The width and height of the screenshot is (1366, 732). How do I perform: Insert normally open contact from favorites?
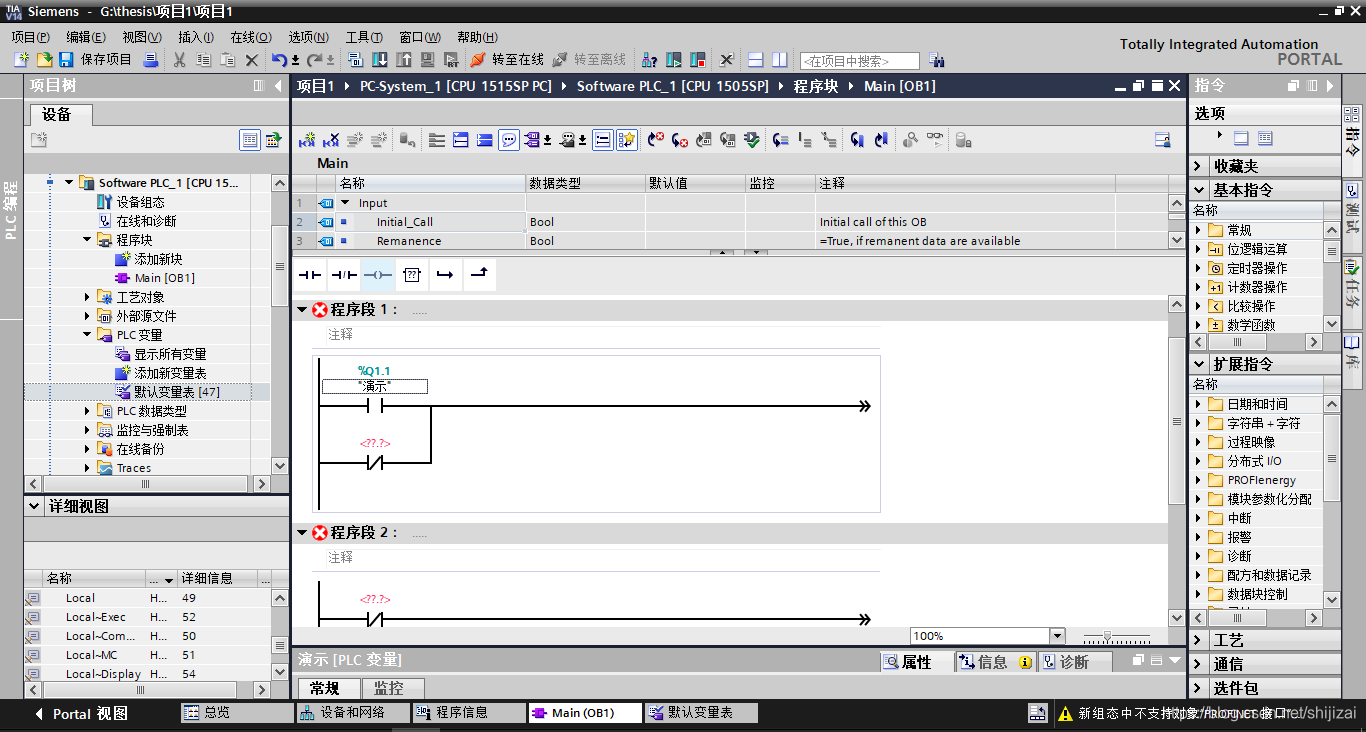[x=310, y=274]
